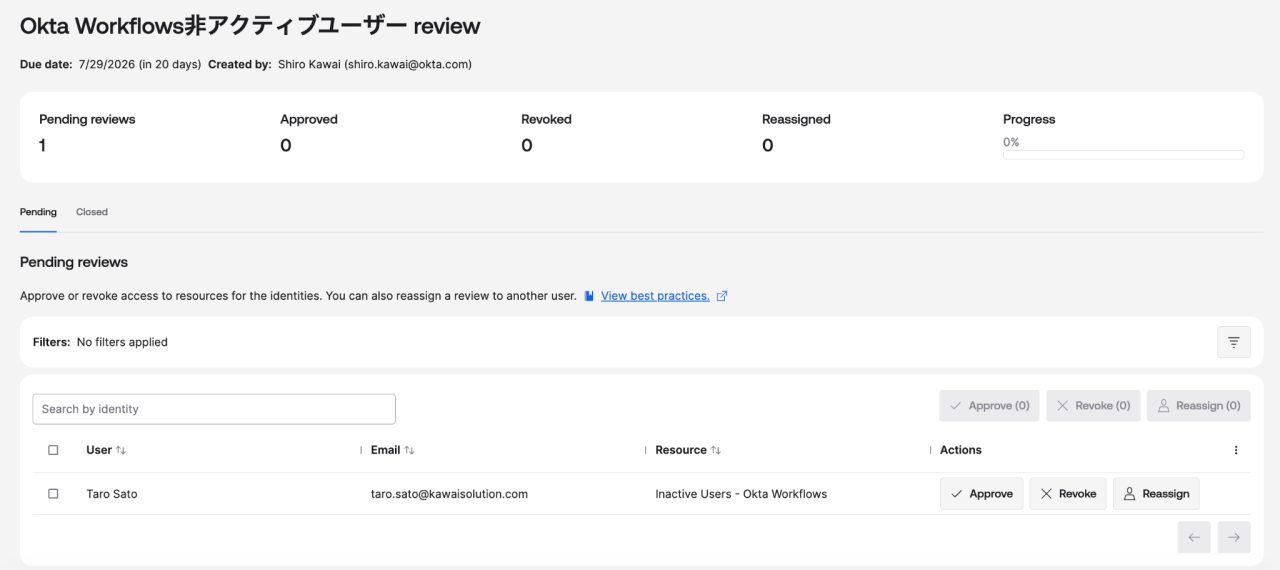
Task: Revoke Taro Sato's access
Action: pos(1068,494)
